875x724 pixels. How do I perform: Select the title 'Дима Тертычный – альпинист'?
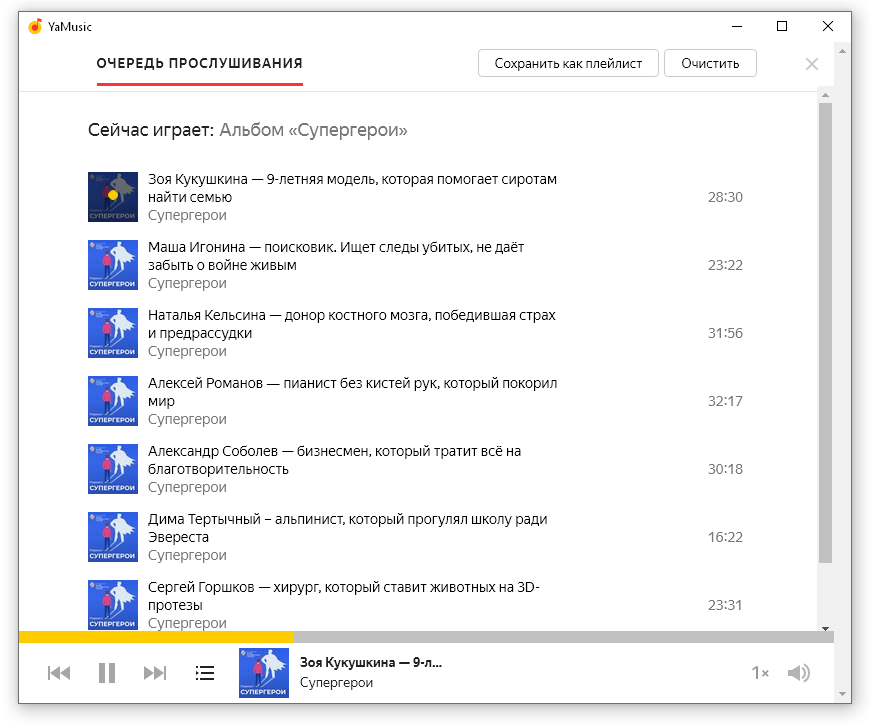point(348,529)
